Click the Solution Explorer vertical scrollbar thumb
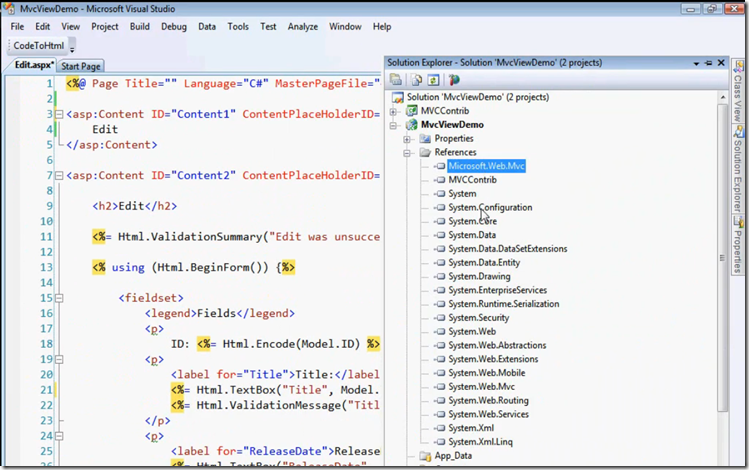749x470 pixels. [723, 258]
